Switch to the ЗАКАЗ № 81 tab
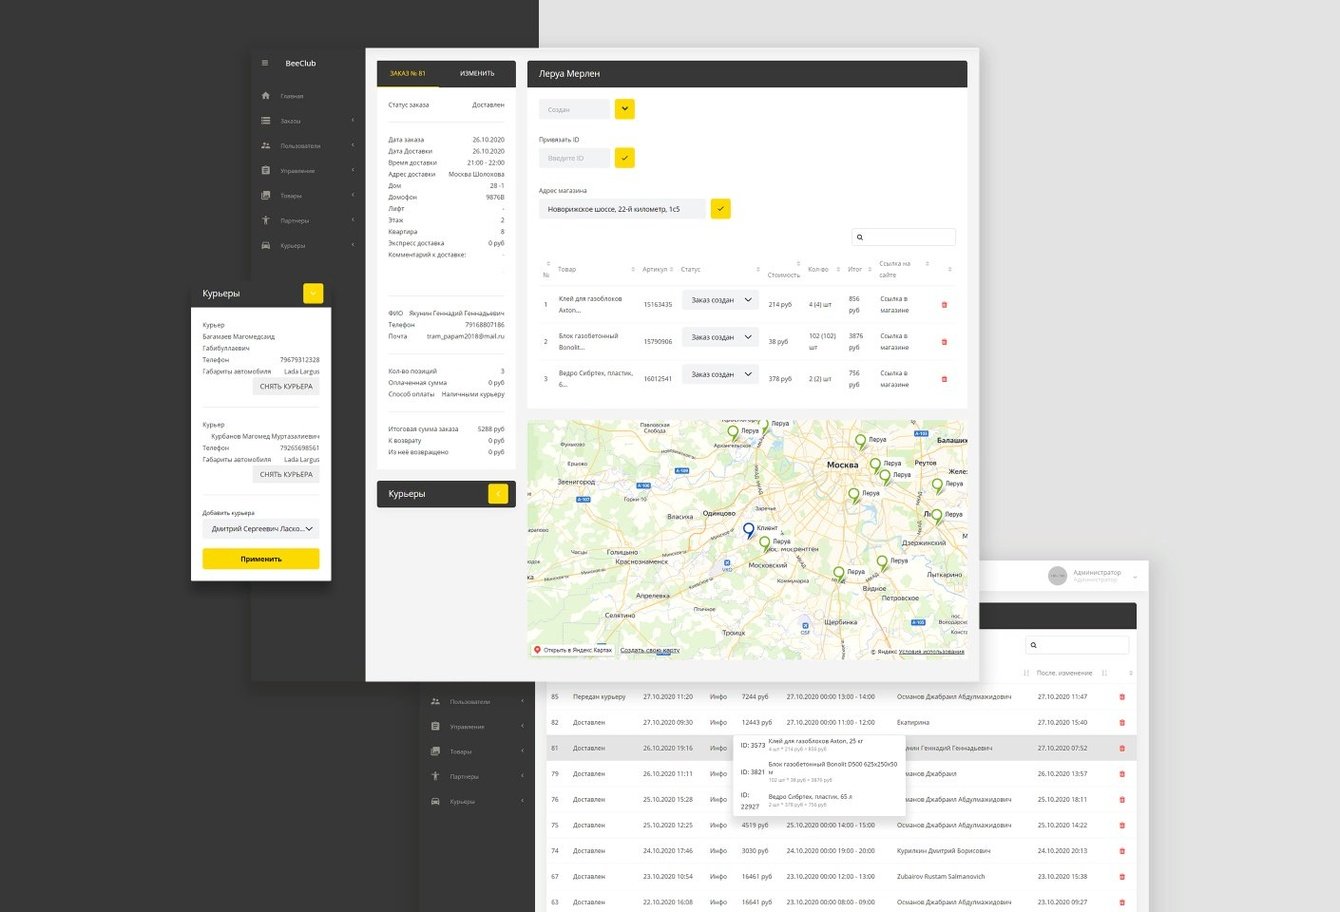Screen dimensions: 1340x912 (408, 73)
